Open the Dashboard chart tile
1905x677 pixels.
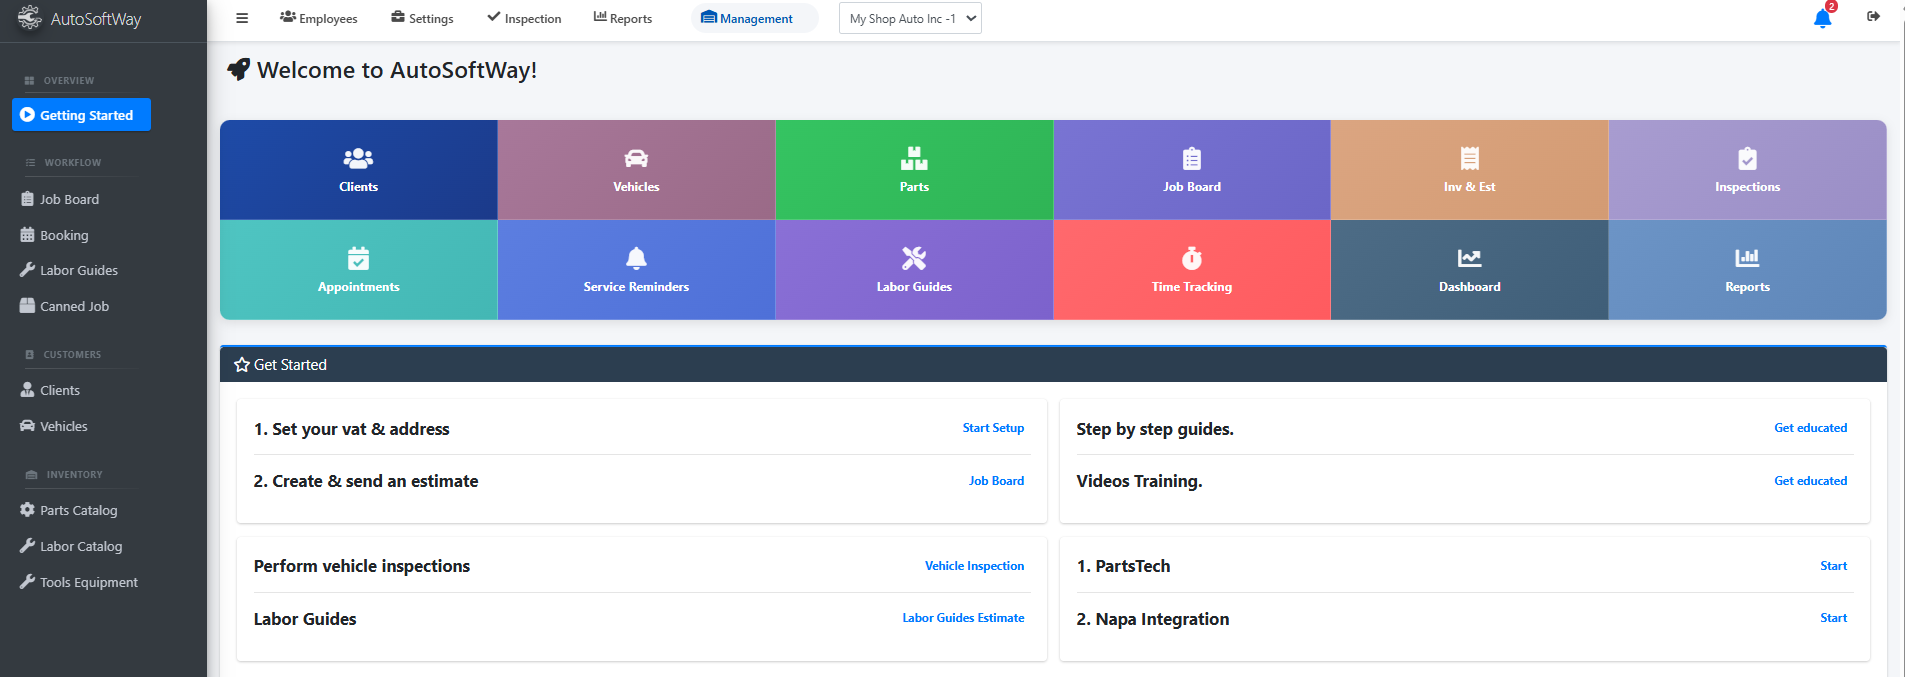[x=1469, y=270]
